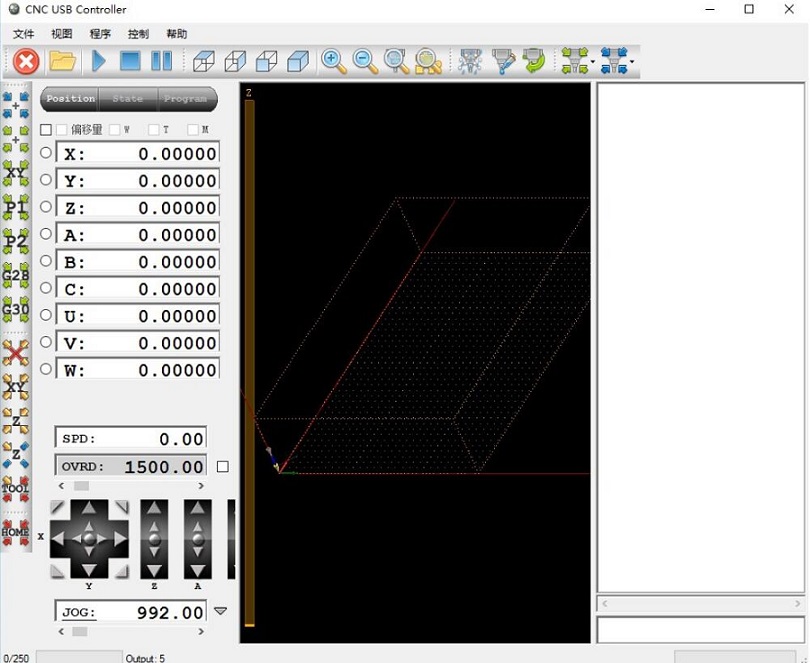810x663 pixels.
Task: Switch to the State tab
Action: coord(128,99)
